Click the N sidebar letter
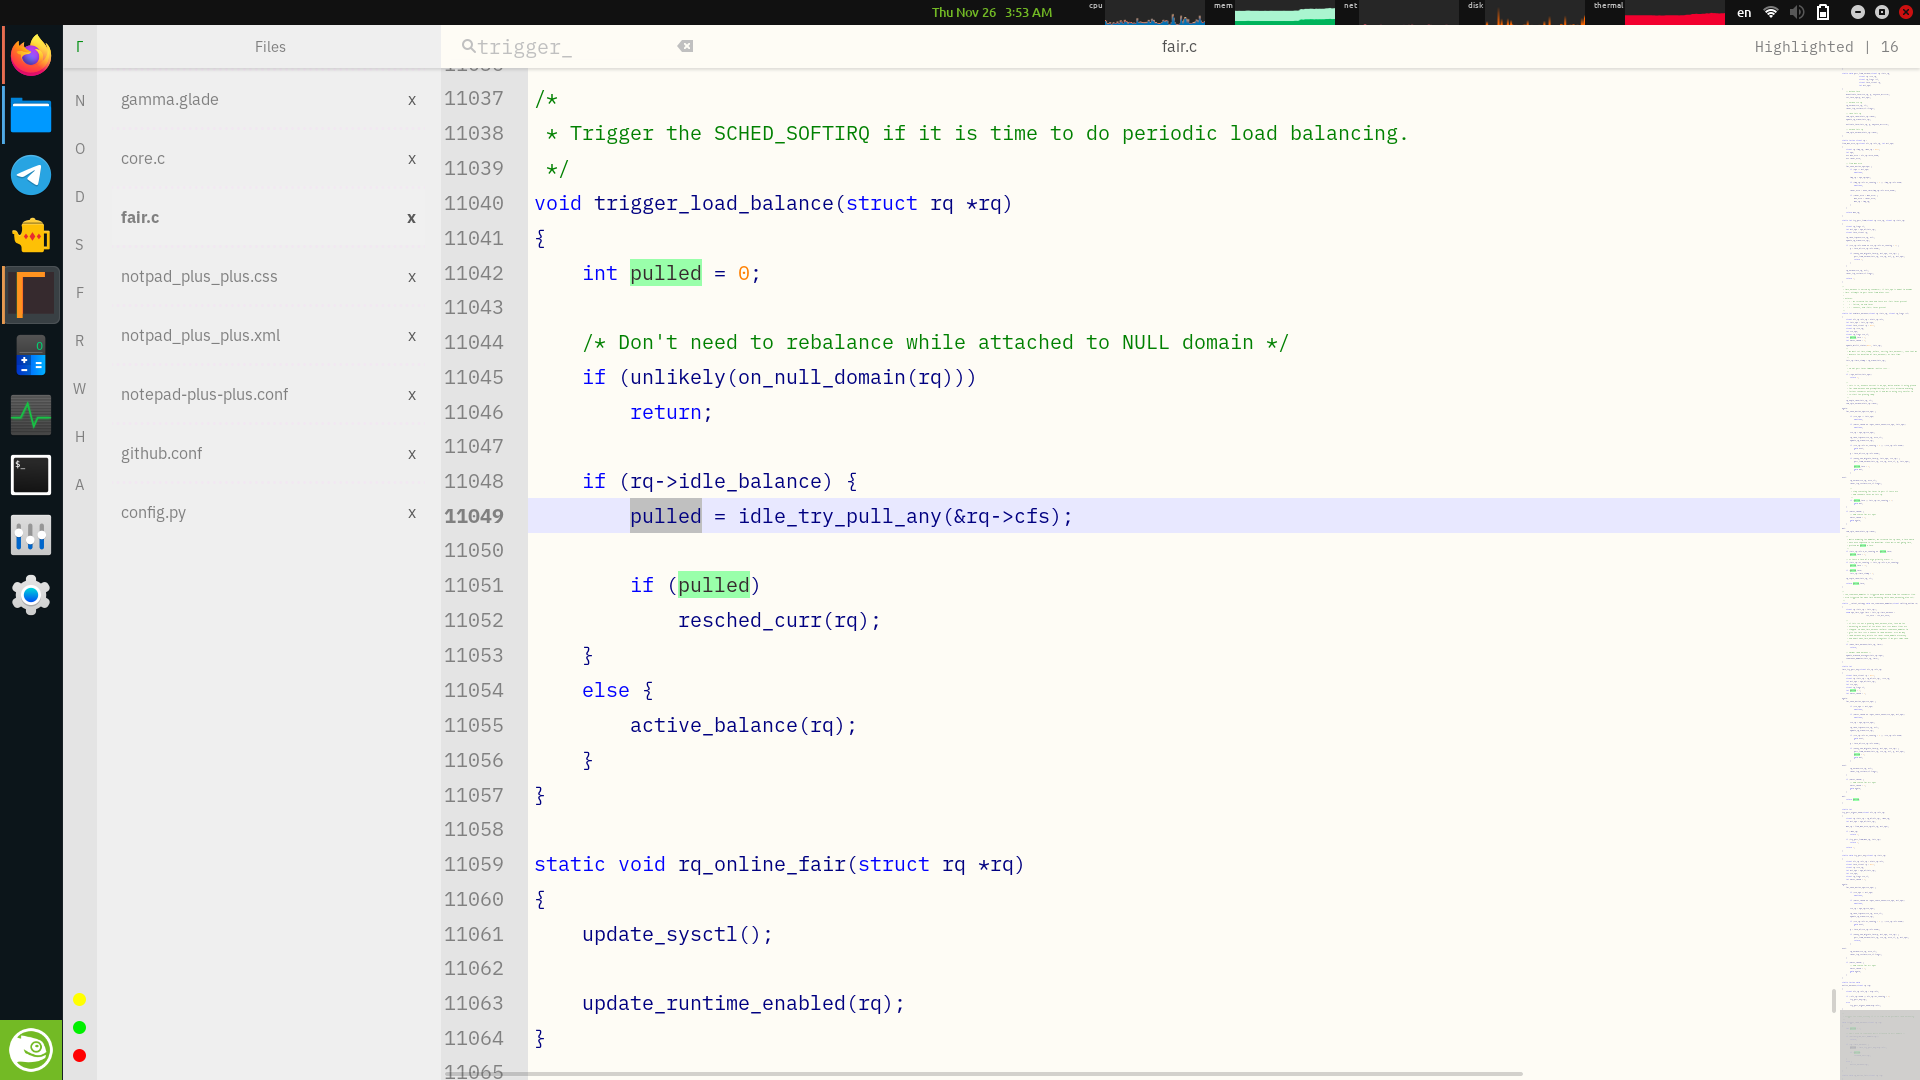This screenshot has height=1080, width=1920. coord(80,101)
